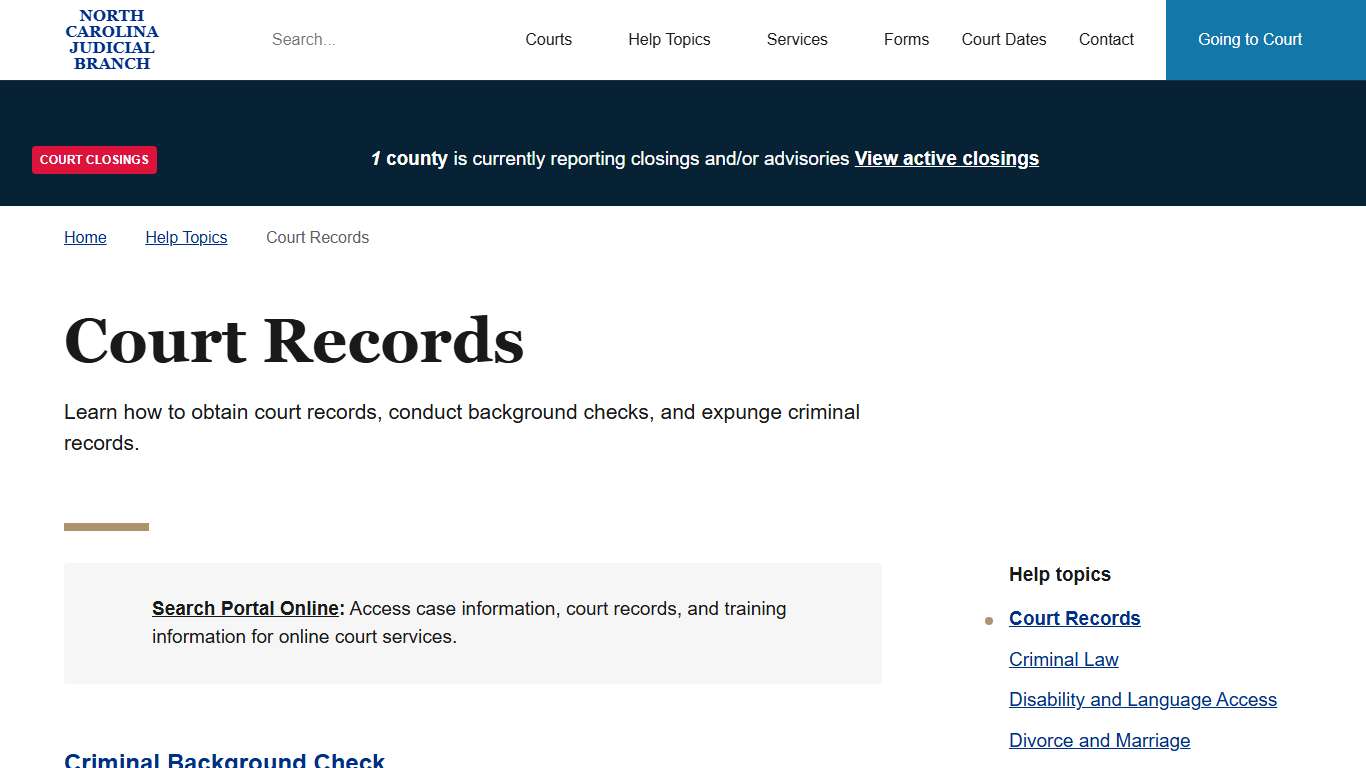Screen dimensions: 1366x768
Task: Click the red COURT CLOSINGS badge
Action: [94, 159]
